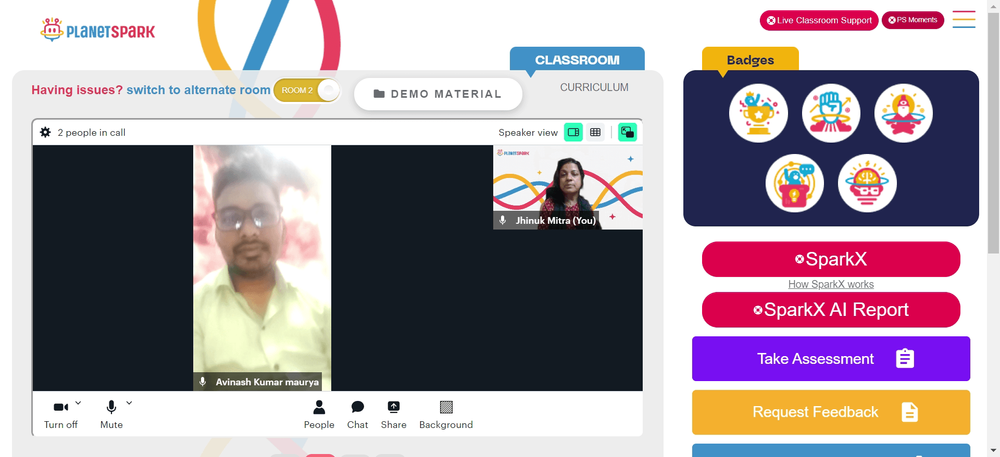Select the CLASSROOM tab
1000x457 pixels.
point(577,60)
